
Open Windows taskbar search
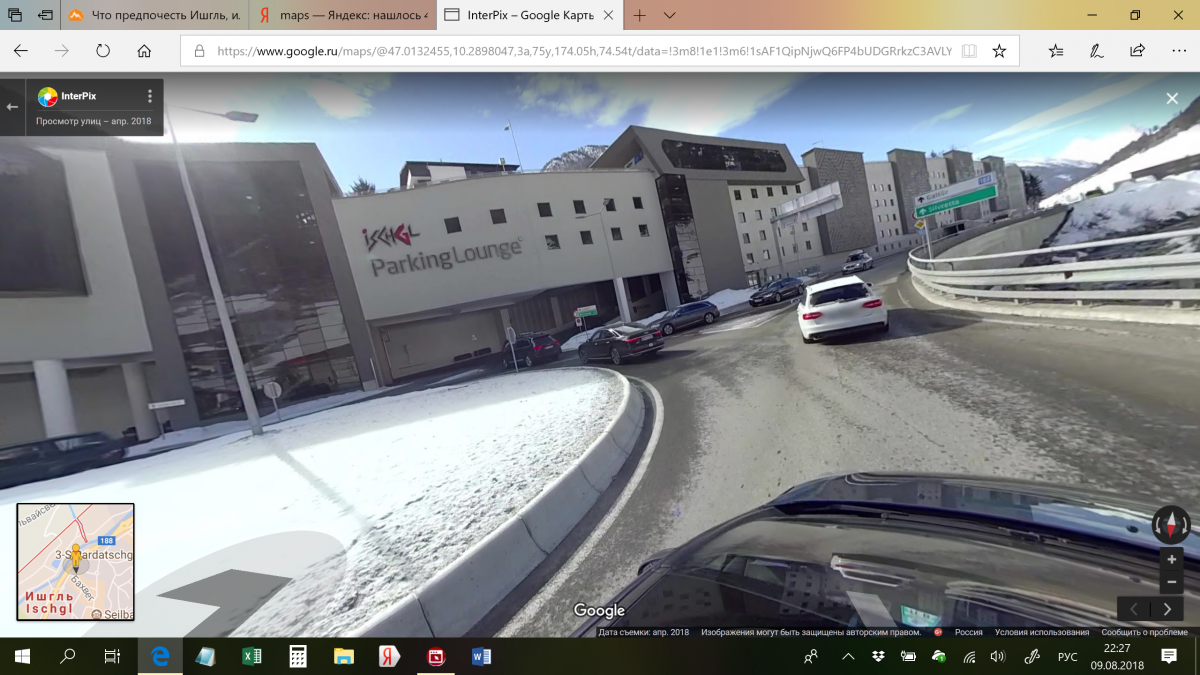(x=68, y=656)
